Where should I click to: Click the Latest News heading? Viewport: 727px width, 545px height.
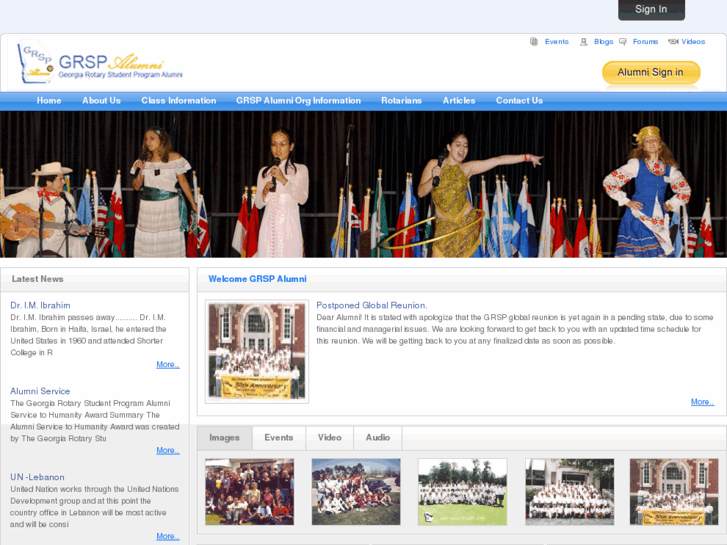(x=38, y=279)
